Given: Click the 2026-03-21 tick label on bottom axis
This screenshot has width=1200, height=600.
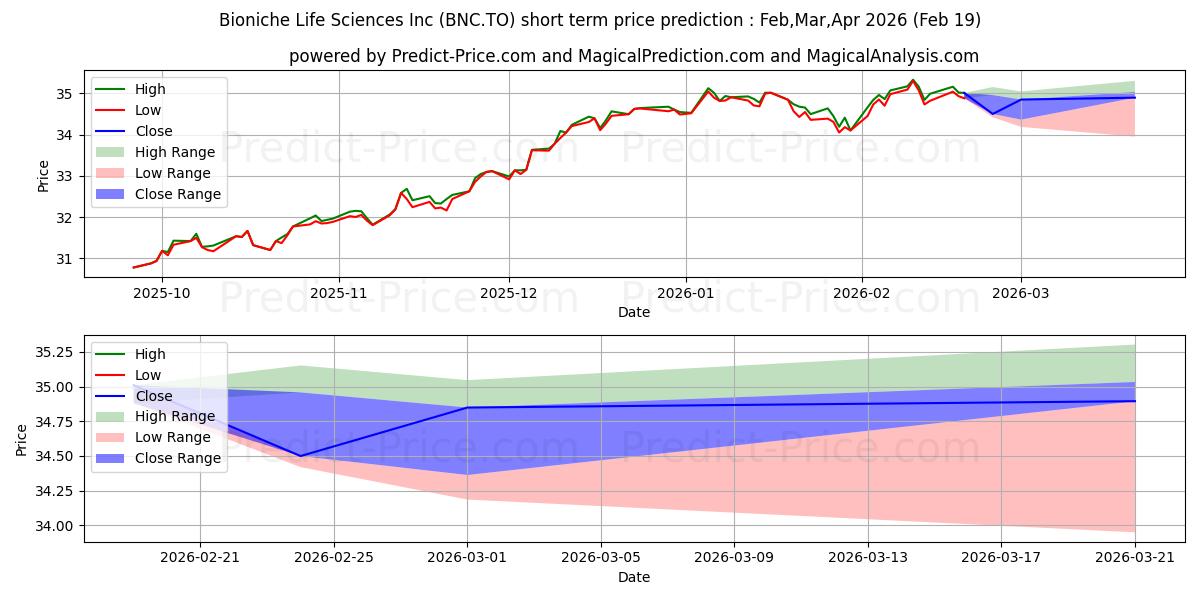Looking at the screenshot, I should click(1135, 558).
